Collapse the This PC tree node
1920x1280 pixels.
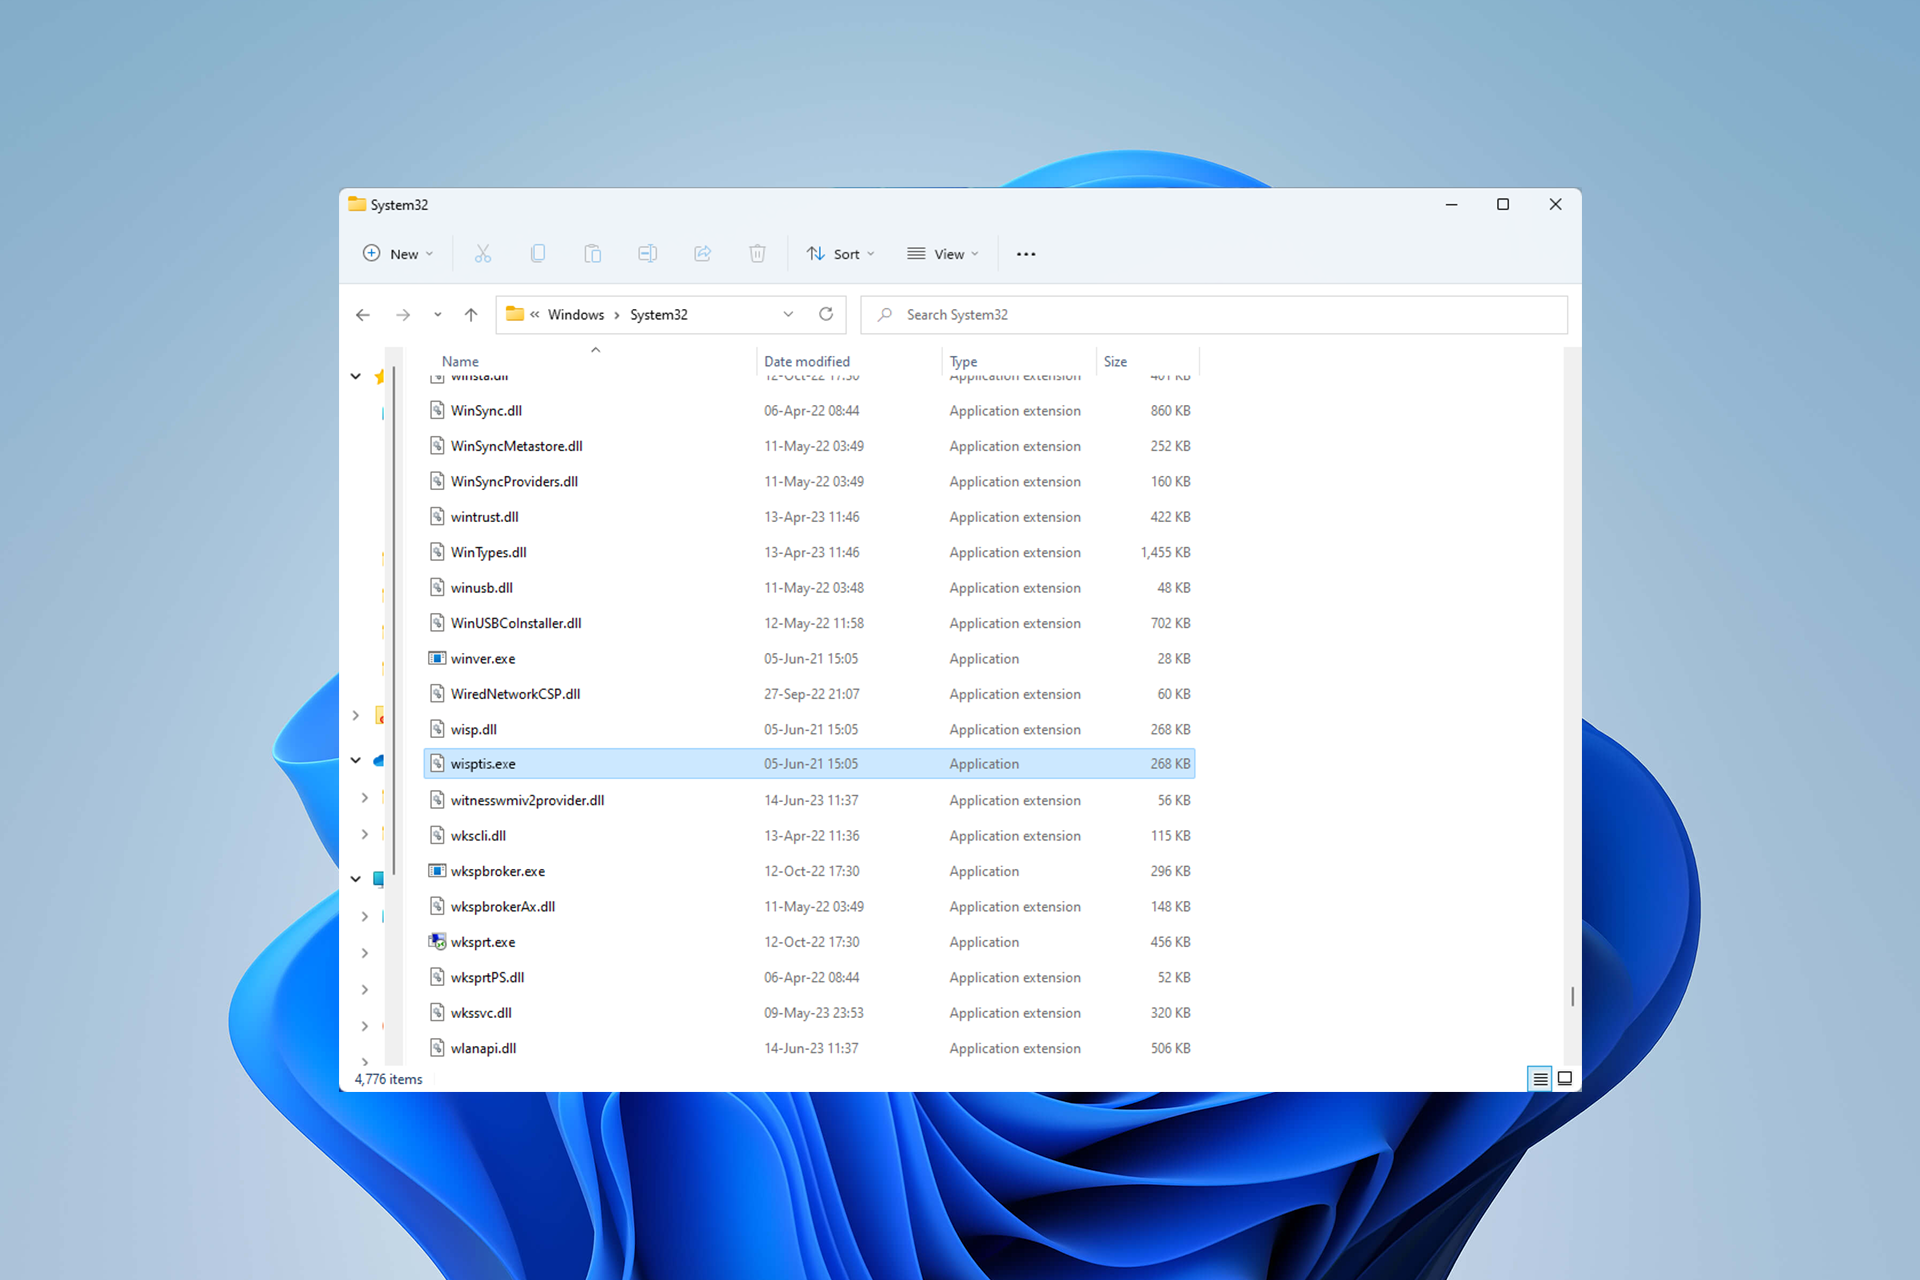(x=356, y=879)
